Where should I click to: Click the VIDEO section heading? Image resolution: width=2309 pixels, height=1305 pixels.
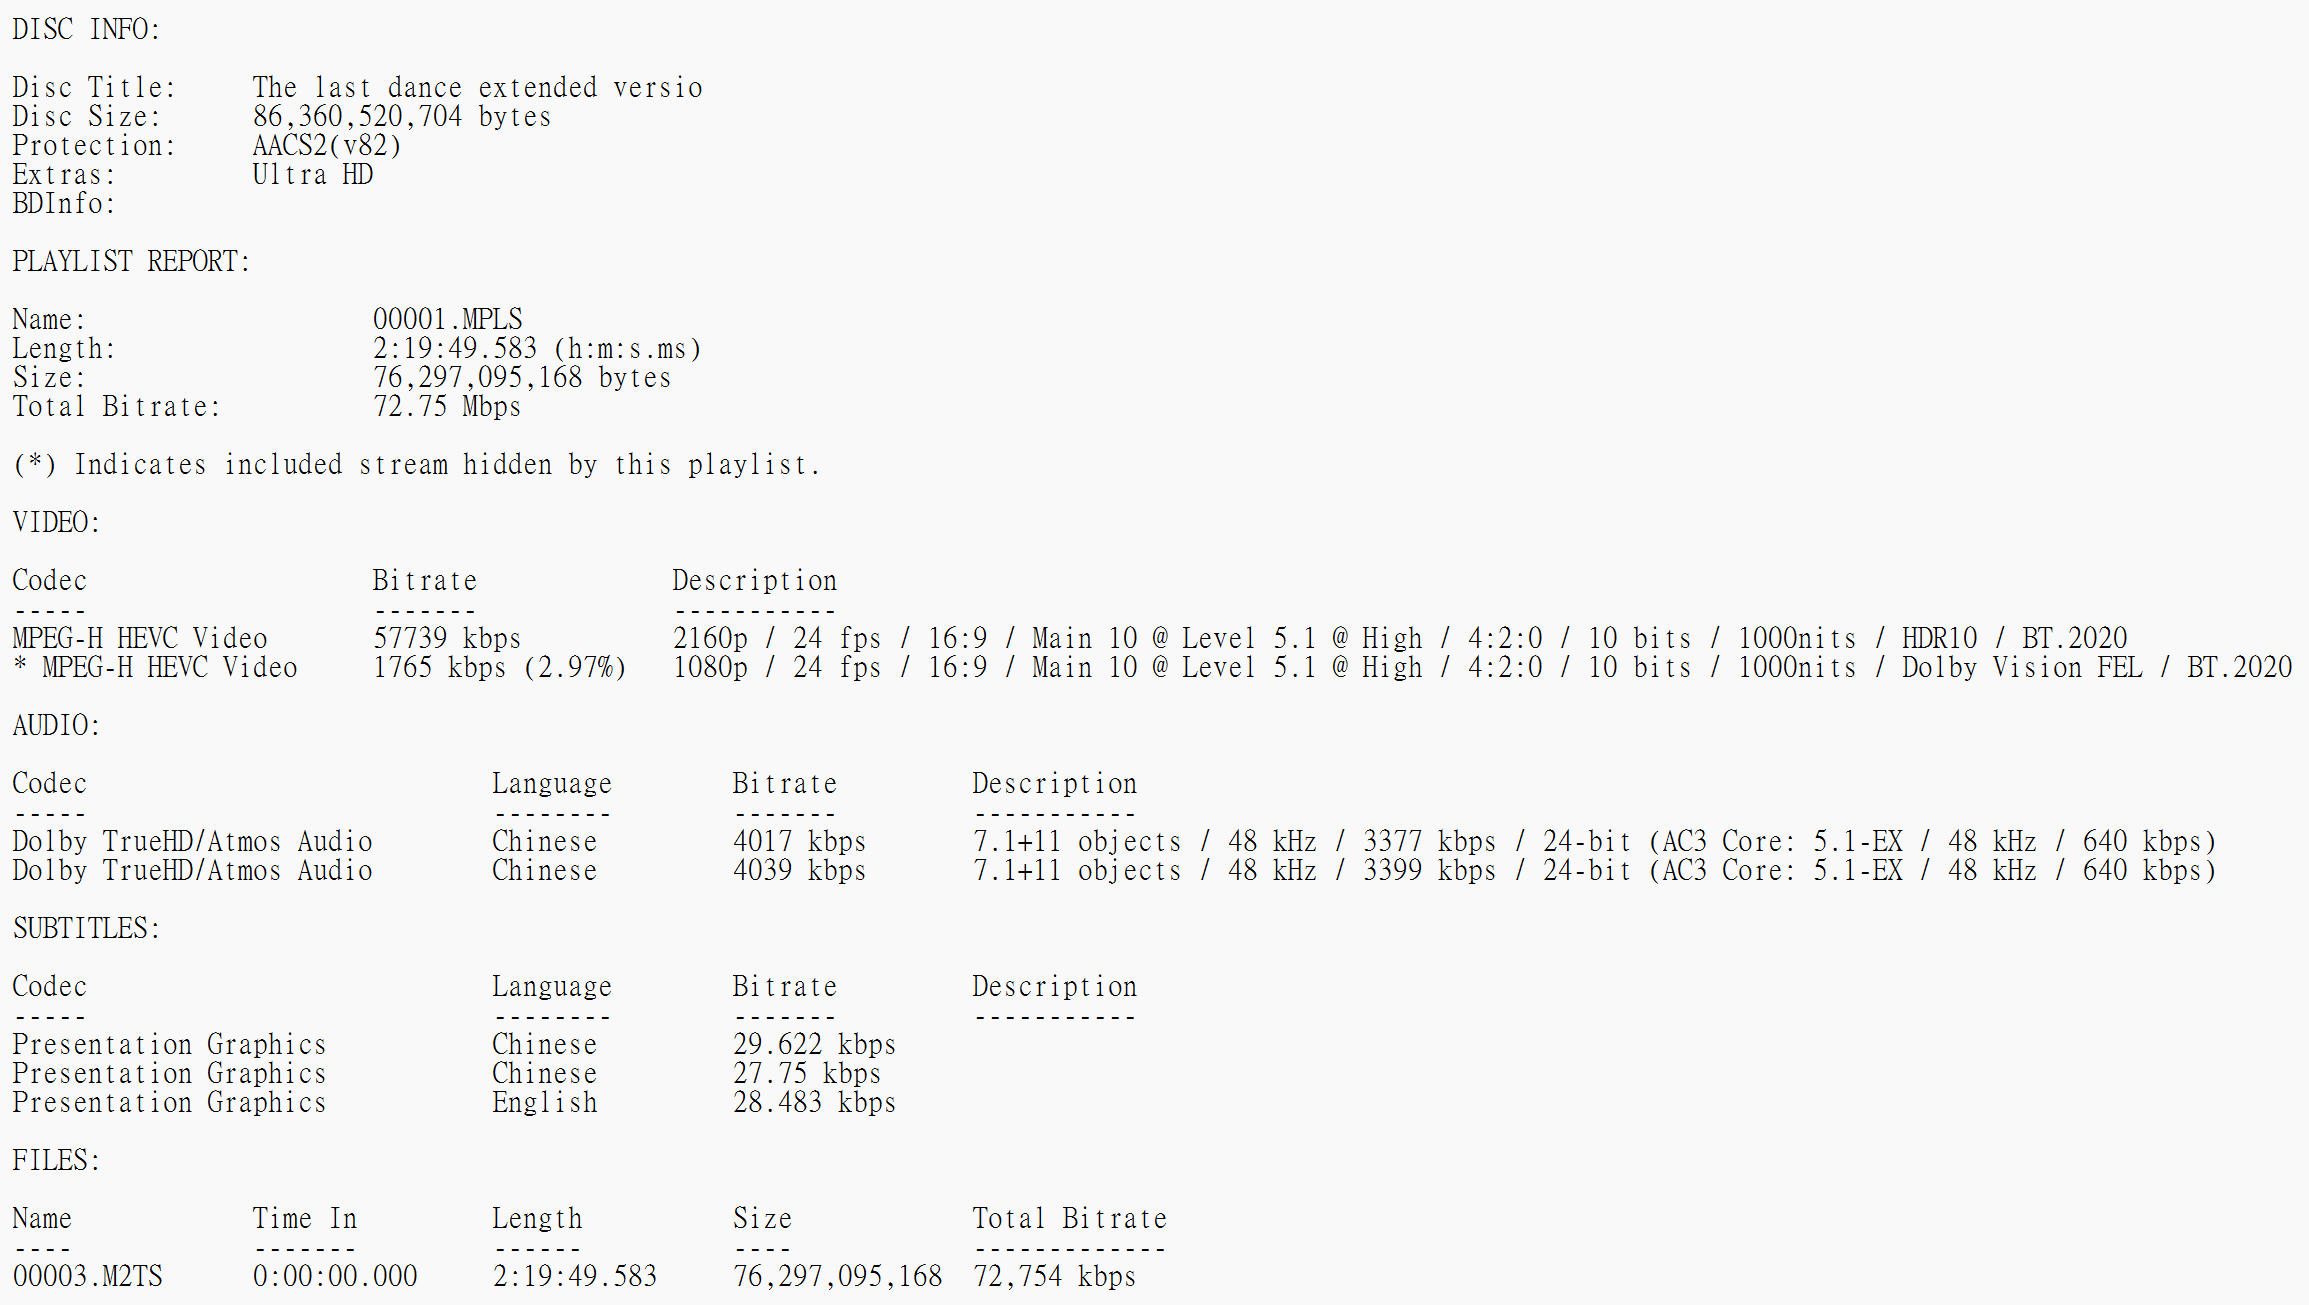click(56, 522)
